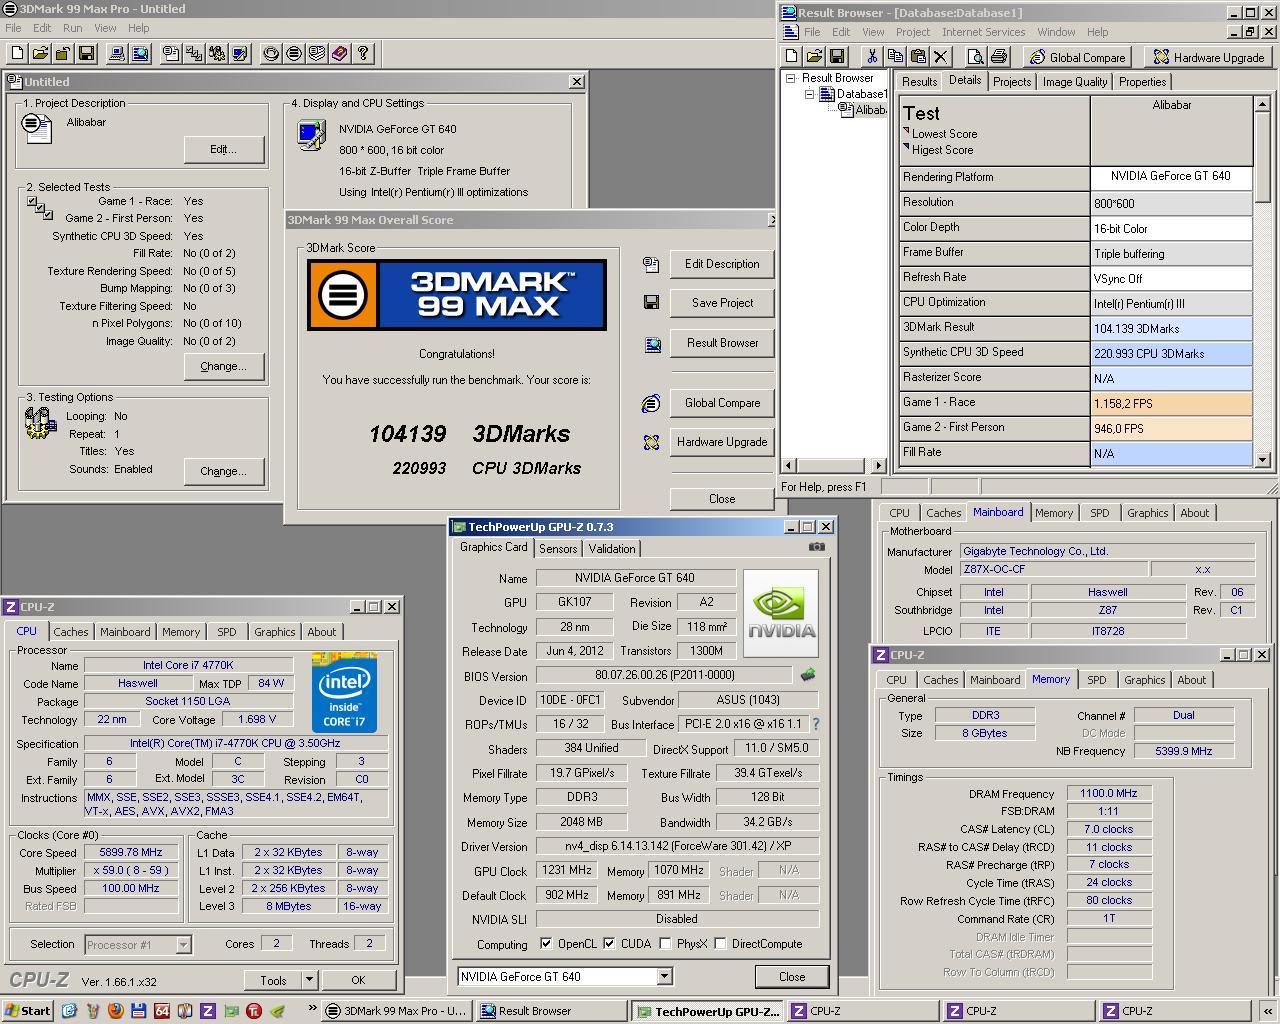Screen dimensions: 1280x1024
Task: Click the Cut scissors icon in Result Browser toolbar
Action: click(872, 57)
